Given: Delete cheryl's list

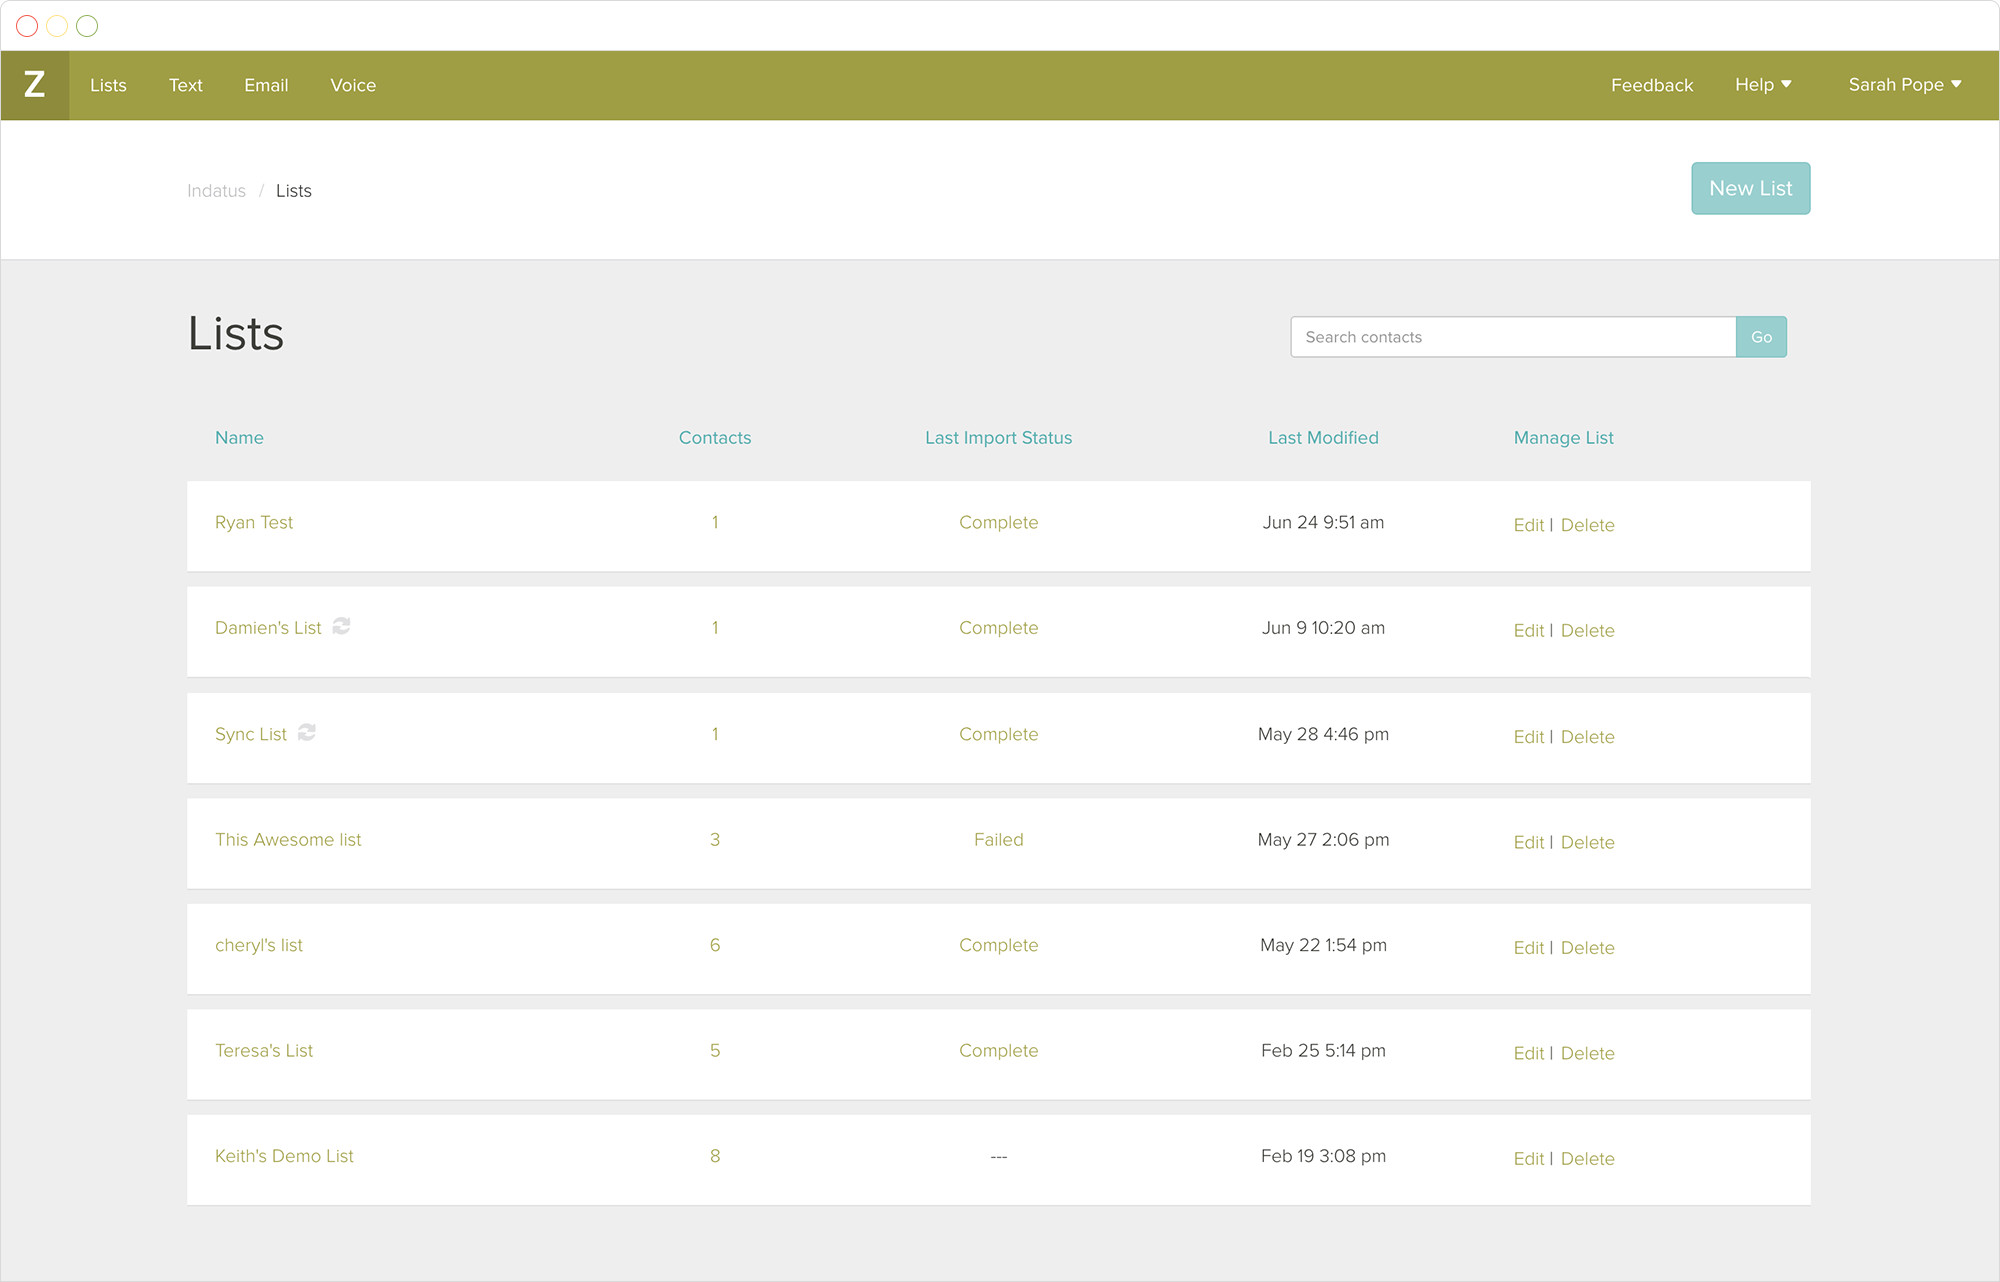Looking at the screenshot, I should coord(1588,948).
